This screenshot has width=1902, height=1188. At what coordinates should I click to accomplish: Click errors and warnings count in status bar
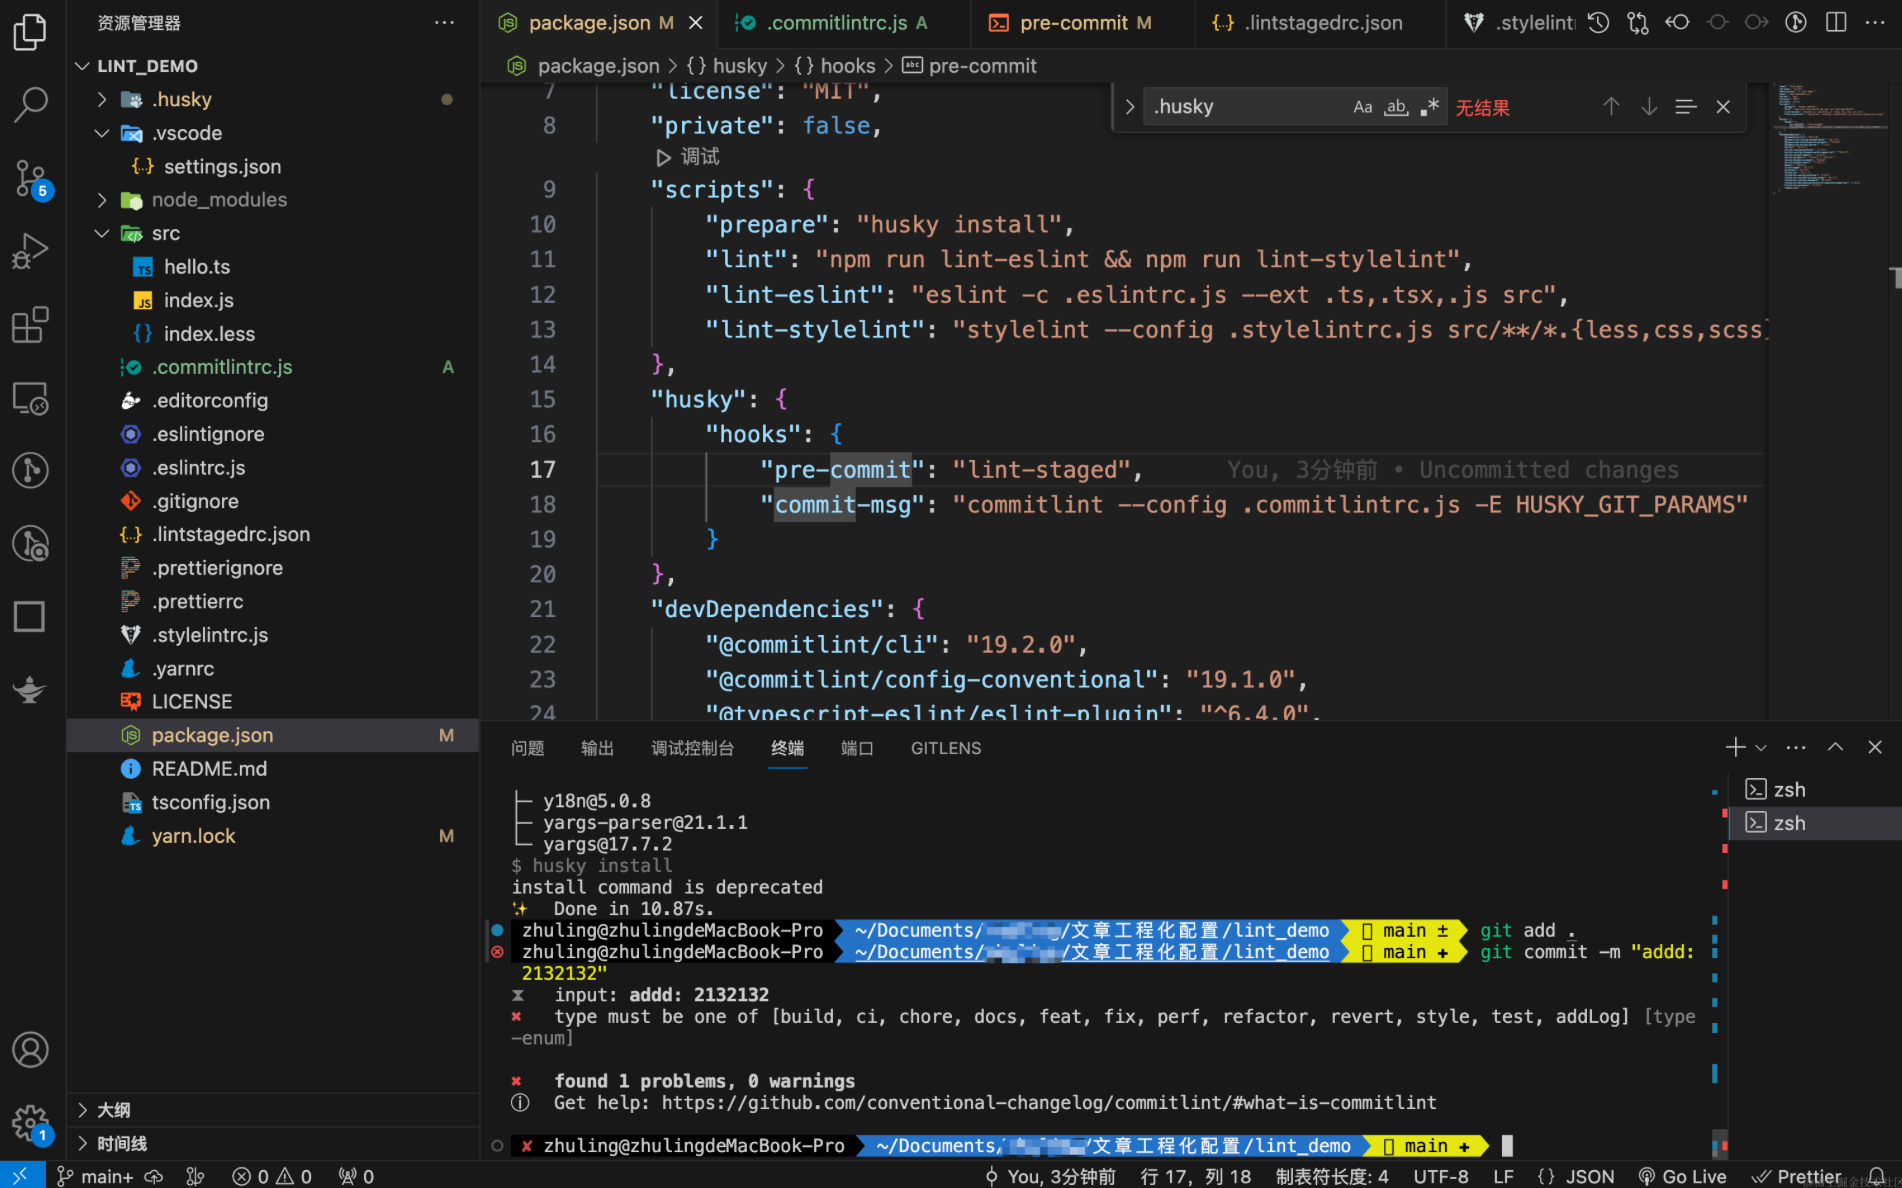click(272, 1177)
